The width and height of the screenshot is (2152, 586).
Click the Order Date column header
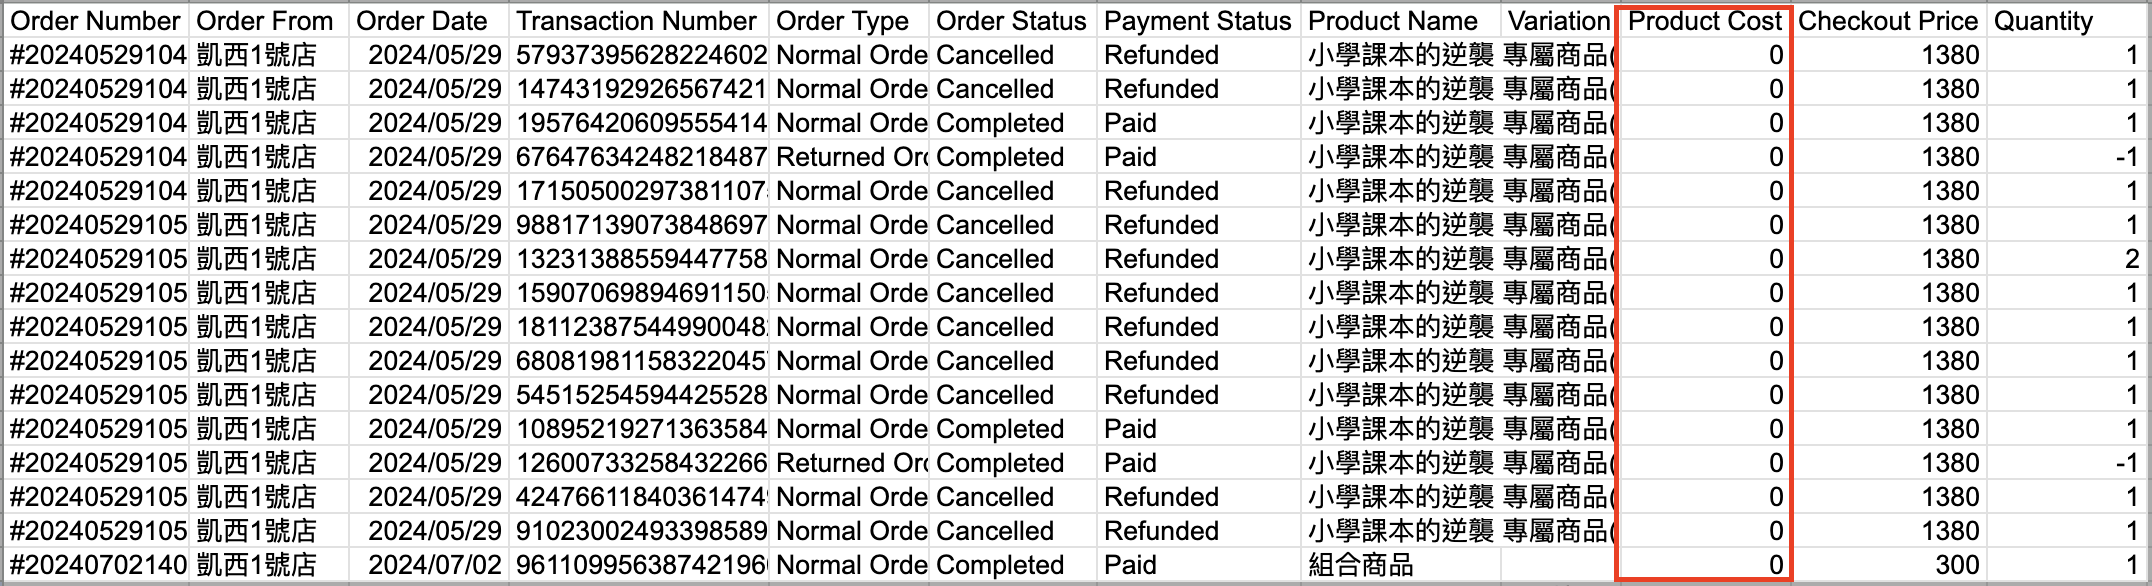[x=429, y=21]
